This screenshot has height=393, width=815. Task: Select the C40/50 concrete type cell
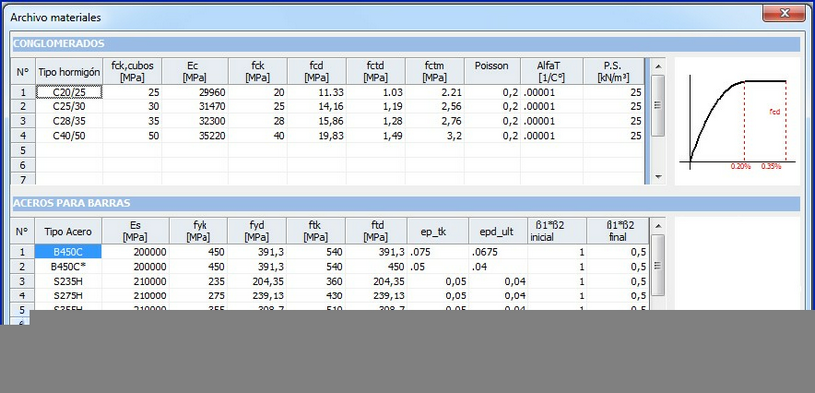pyautogui.click(x=69, y=136)
